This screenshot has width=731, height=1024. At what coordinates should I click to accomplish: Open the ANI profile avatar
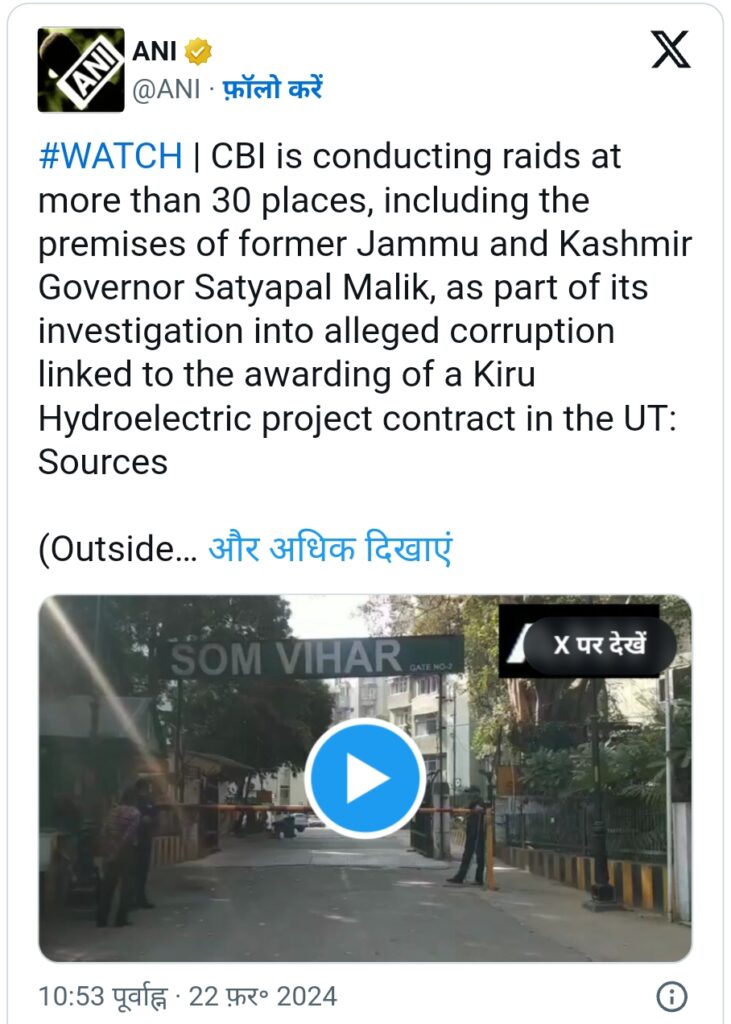[80, 70]
